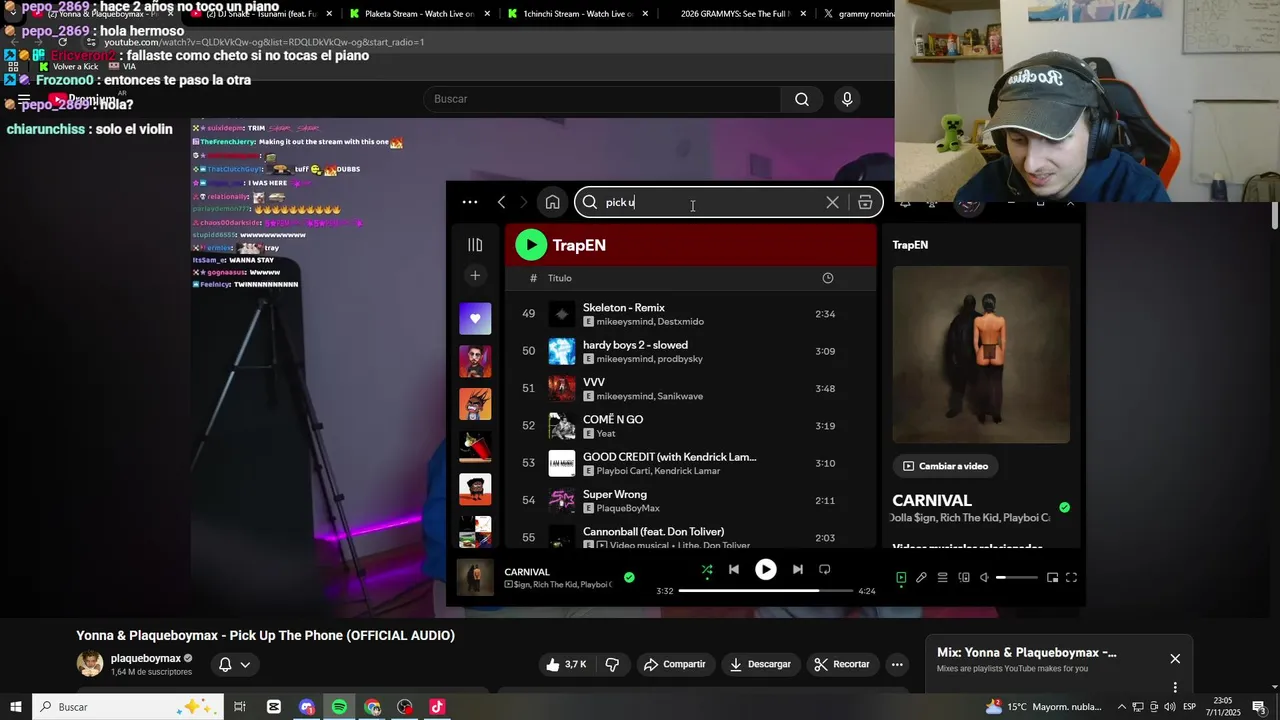
Task: Sort playlist by Título column
Action: (x=559, y=278)
